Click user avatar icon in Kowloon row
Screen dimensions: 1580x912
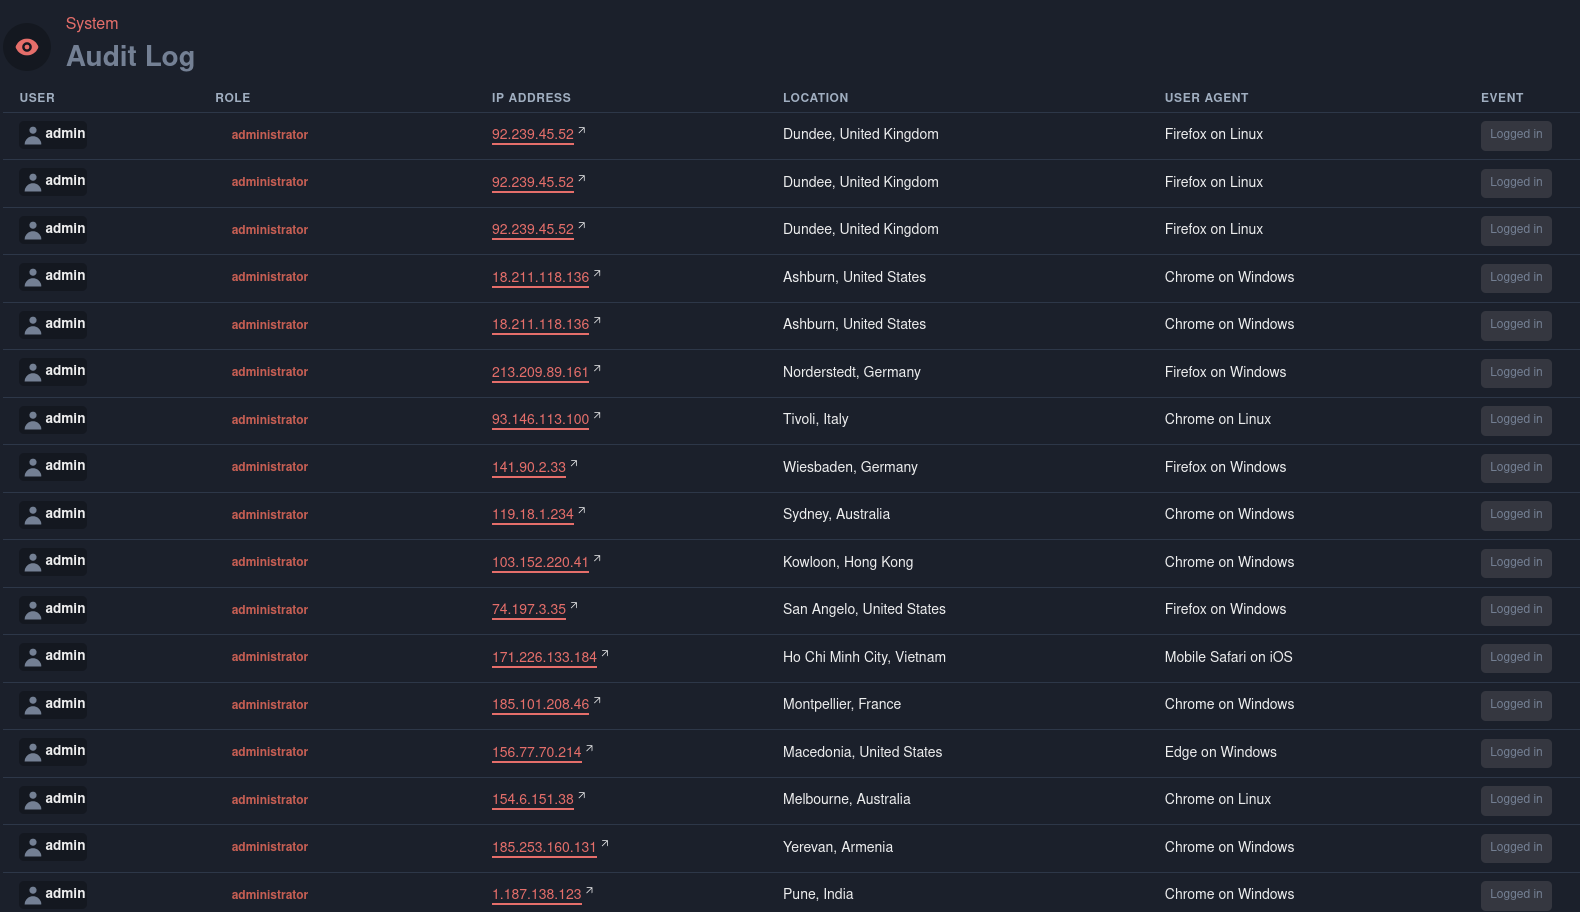pyautogui.click(x=33, y=562)
